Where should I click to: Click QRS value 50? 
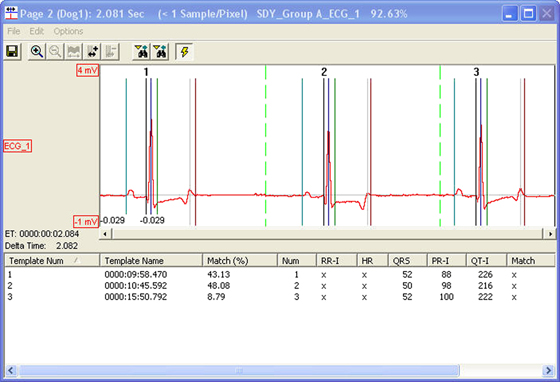tap(407, 286)
